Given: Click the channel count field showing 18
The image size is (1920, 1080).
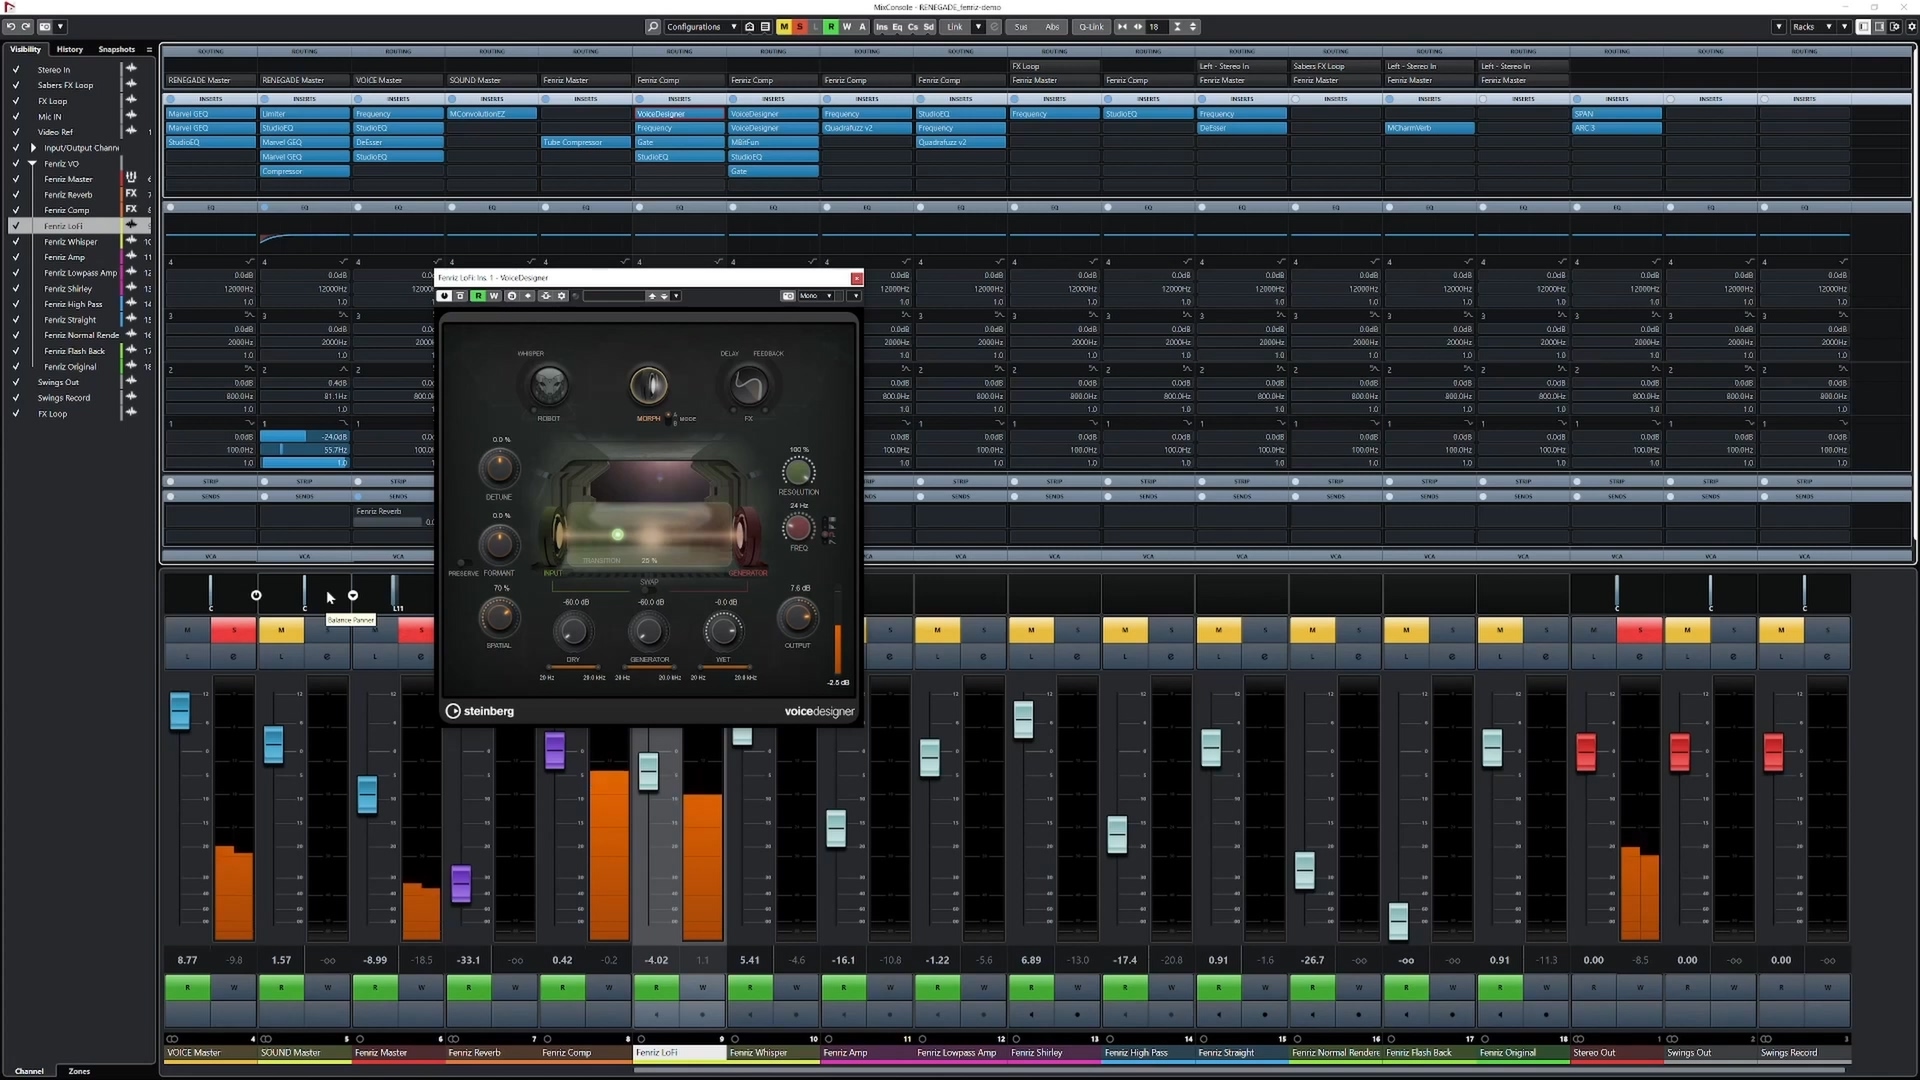Looking at the screenshot, I should pos(1156,27).
